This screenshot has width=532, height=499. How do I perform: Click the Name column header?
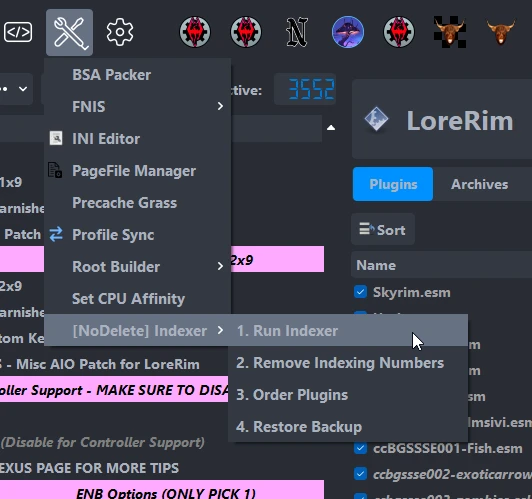441,265
